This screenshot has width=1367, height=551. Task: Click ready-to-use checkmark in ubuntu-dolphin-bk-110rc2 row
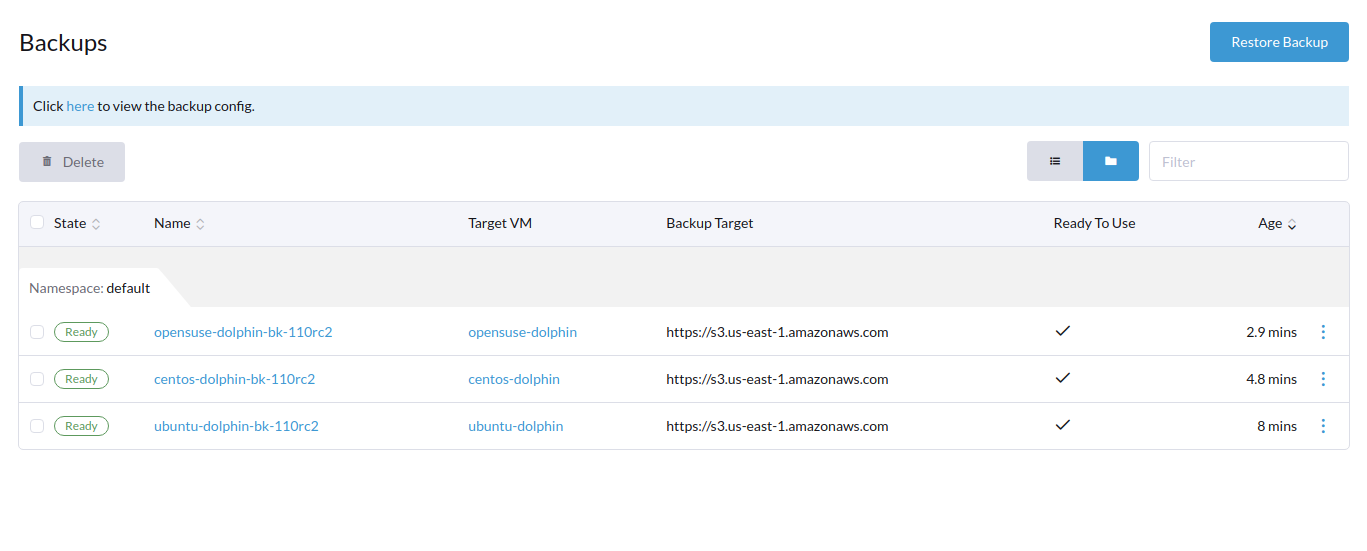1063,425
